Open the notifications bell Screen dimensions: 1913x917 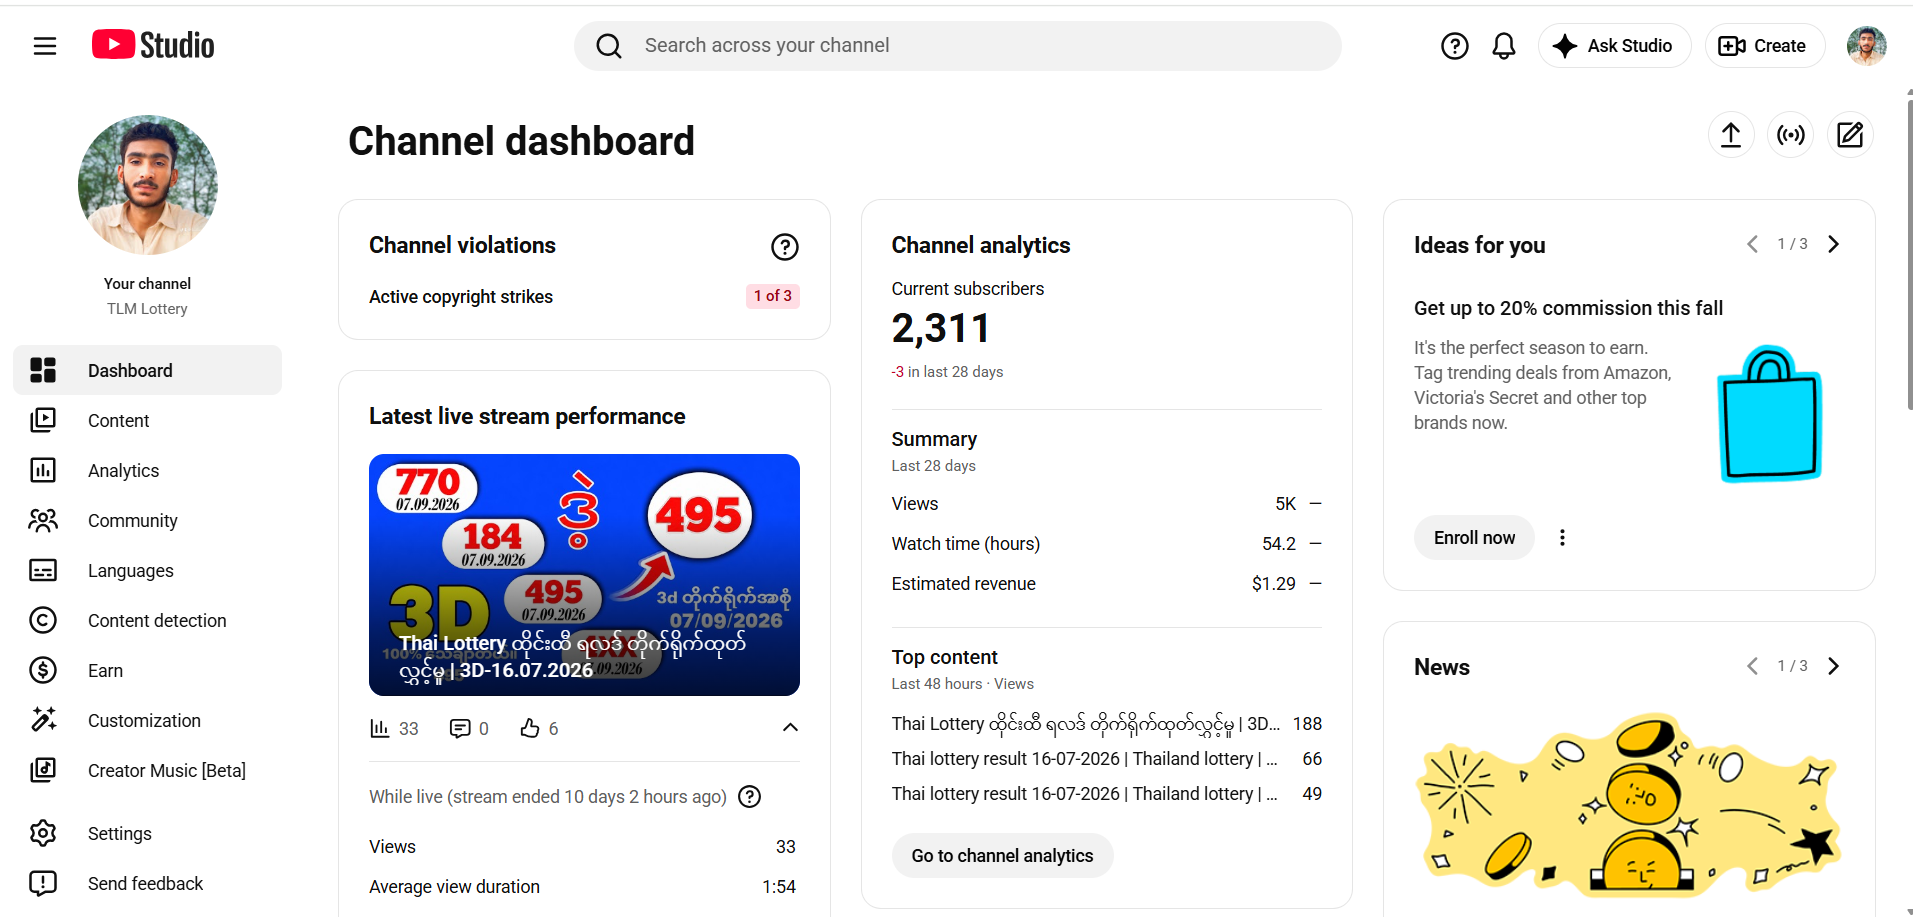tap(1503, 46)
